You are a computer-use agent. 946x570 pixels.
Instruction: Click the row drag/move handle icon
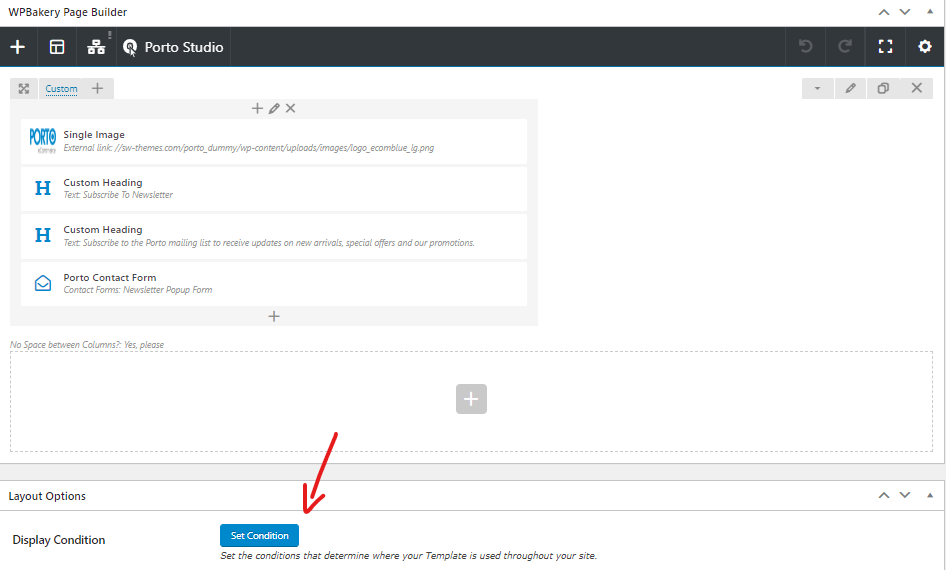(x=24, y=89)
